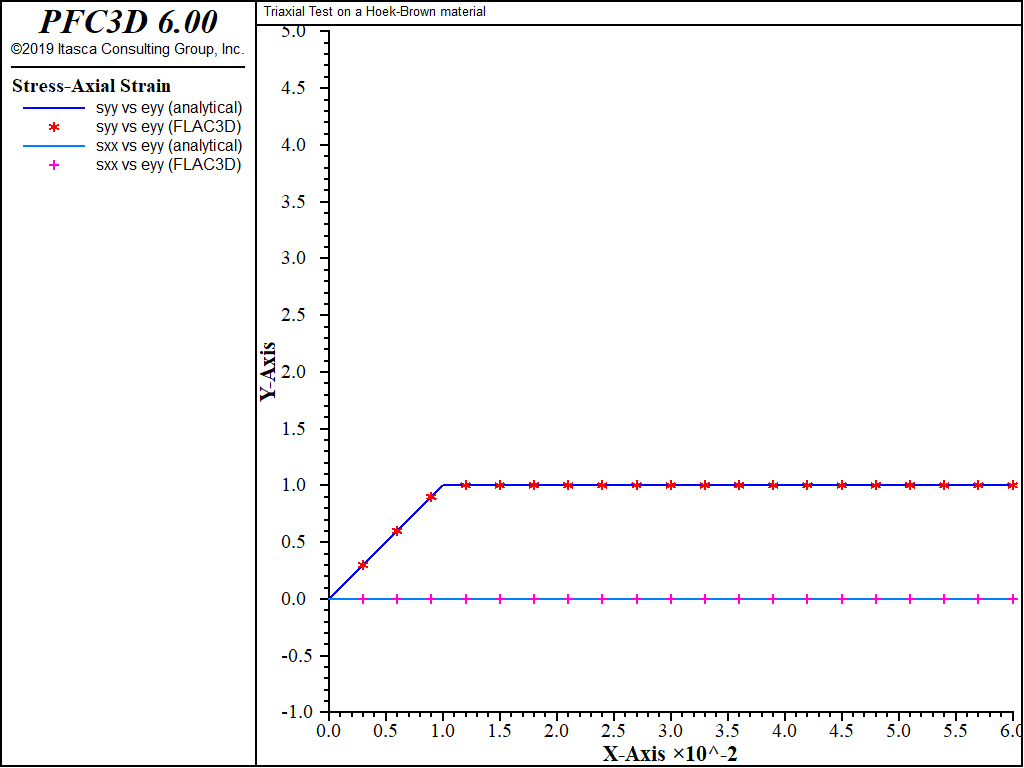Screen dimensions: 1024x768
Task: Click the light blue legend line sample
Action: tap(54, 146)
